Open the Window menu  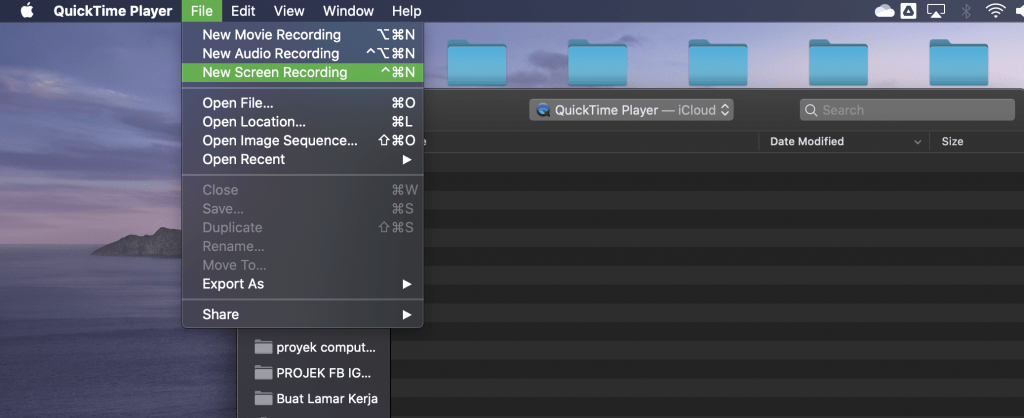click(x=349, y=11)
